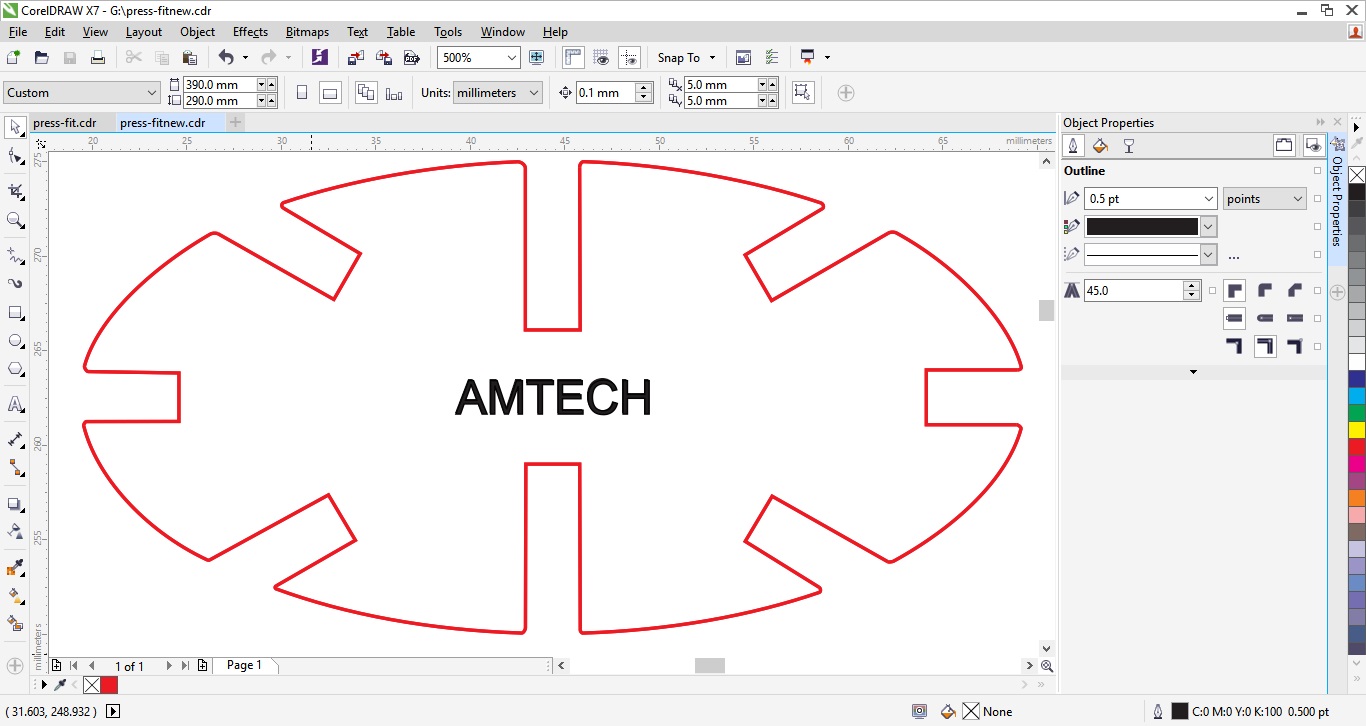Click the horizontal scrollbar thumb
The image size is (1366, 726).
pos(710,666)
